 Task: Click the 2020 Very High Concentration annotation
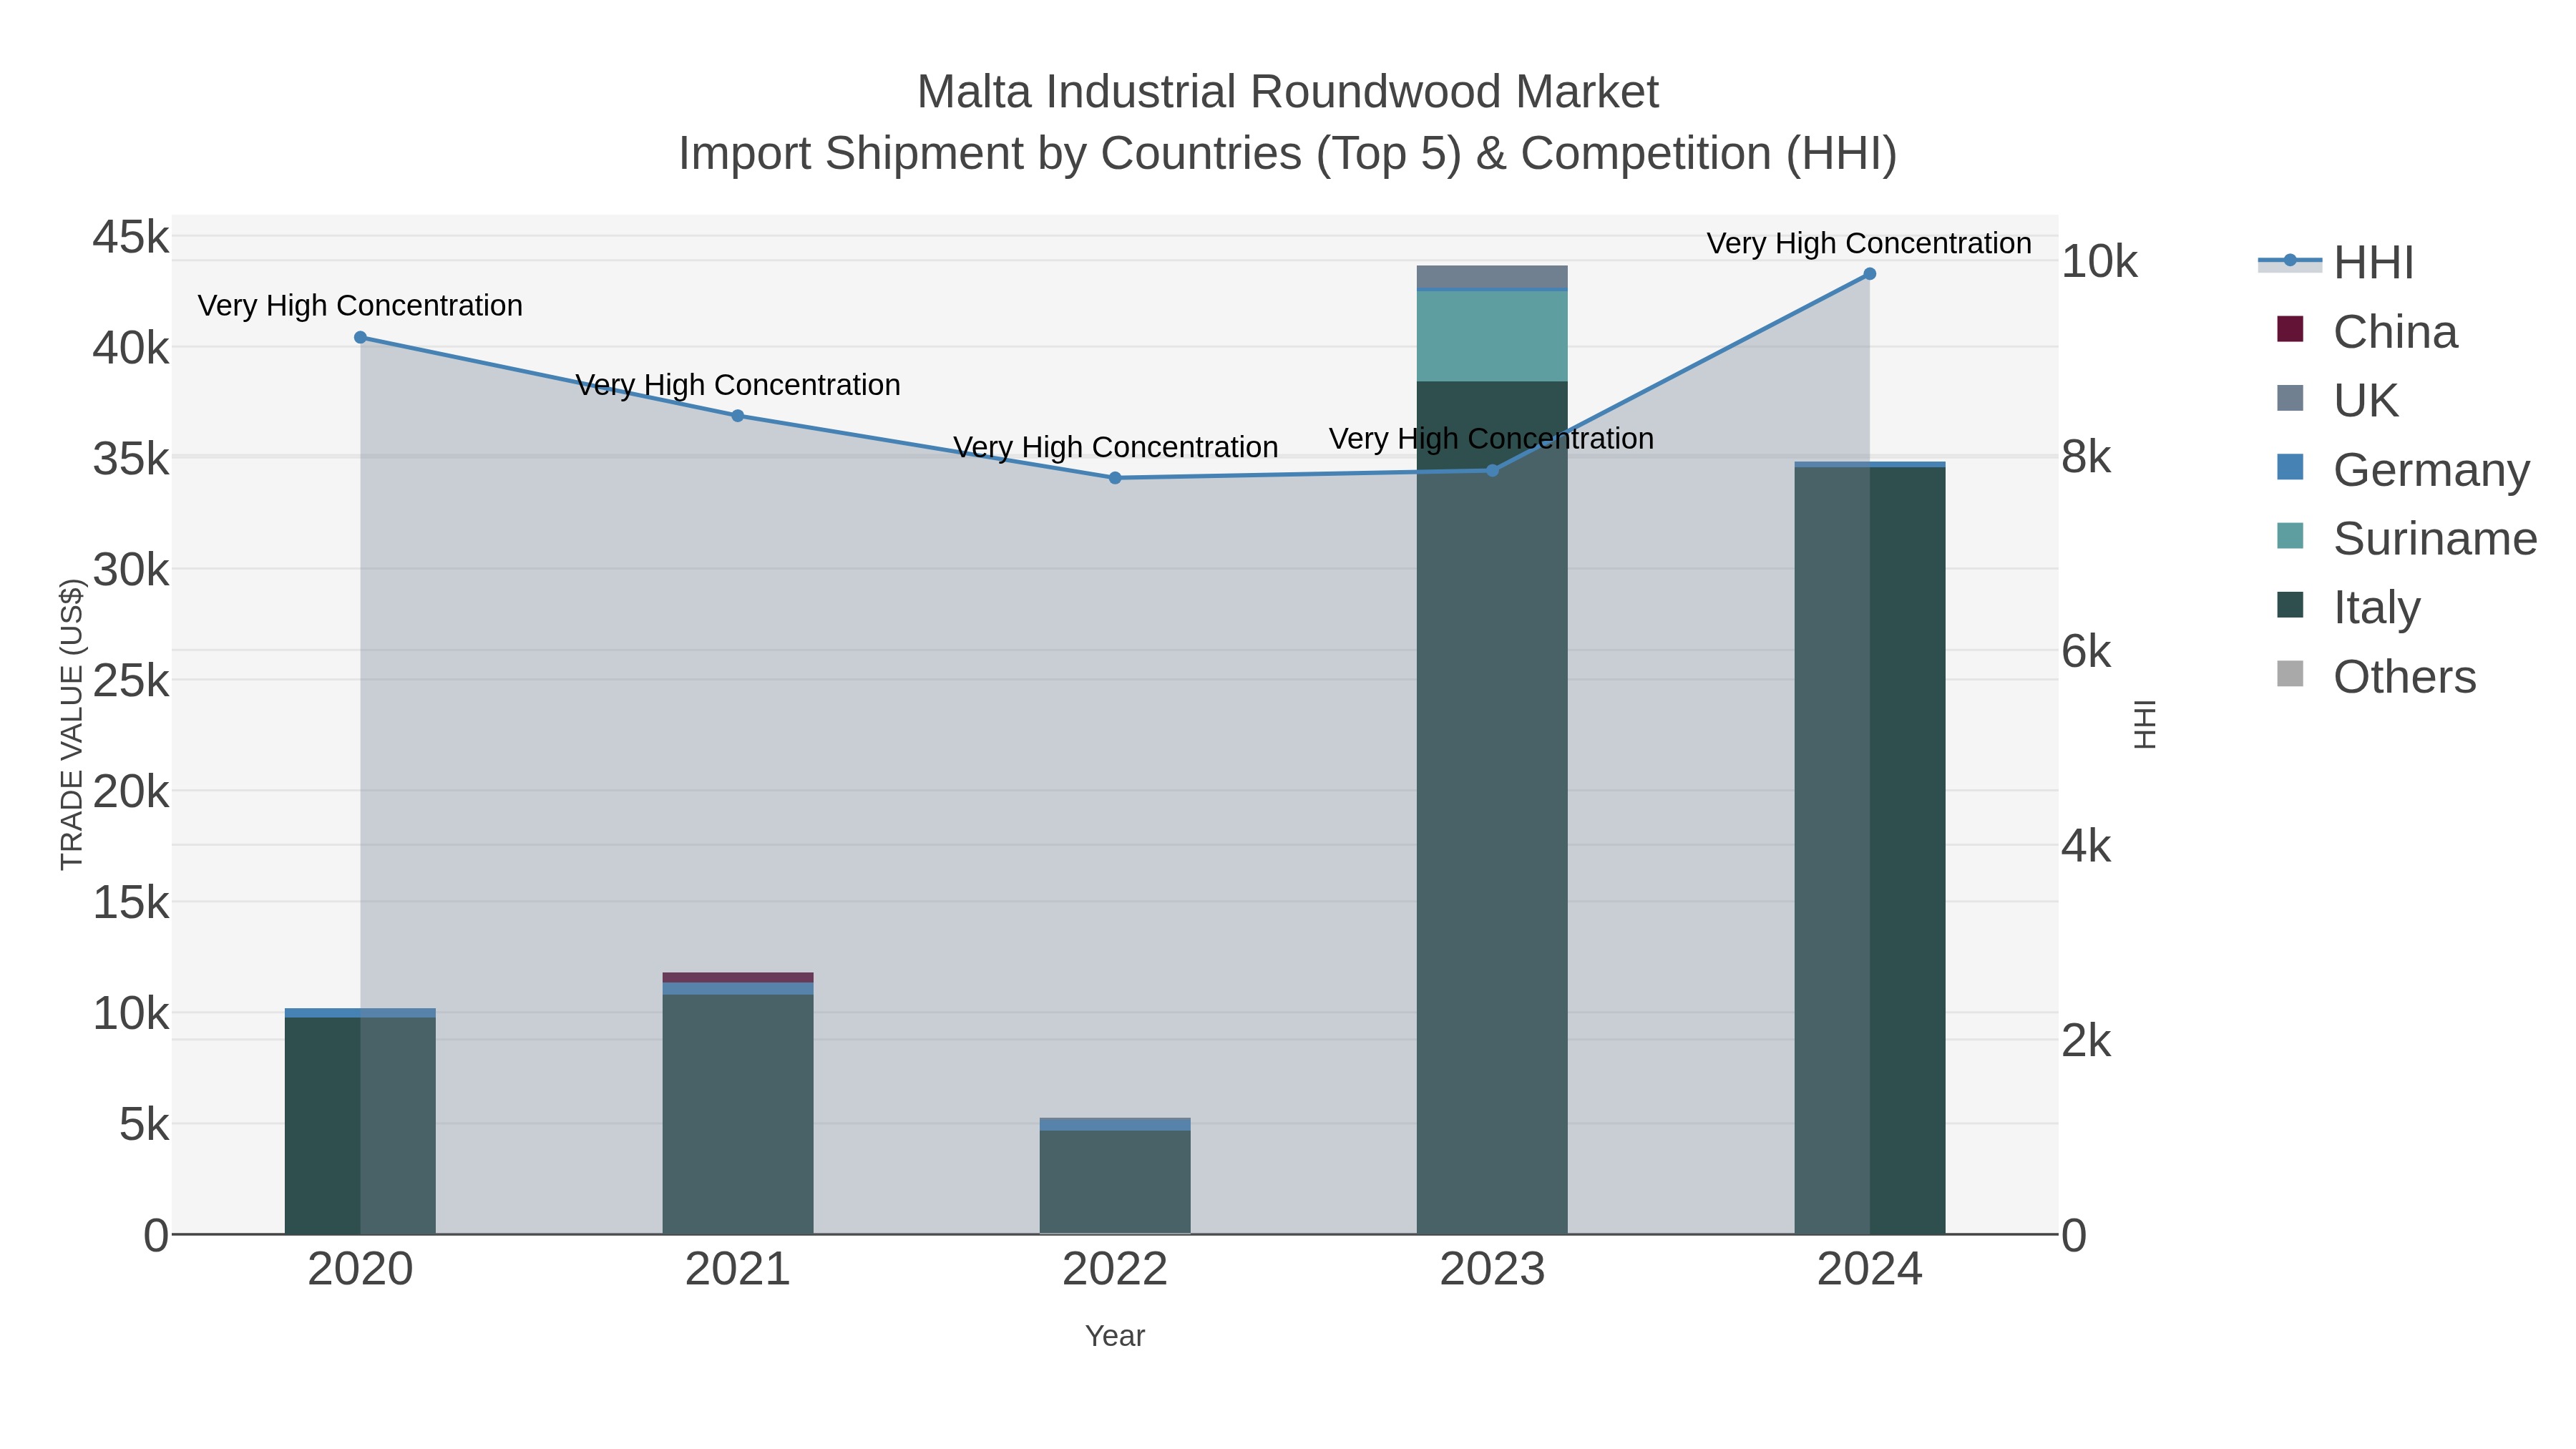pos(360,305)
